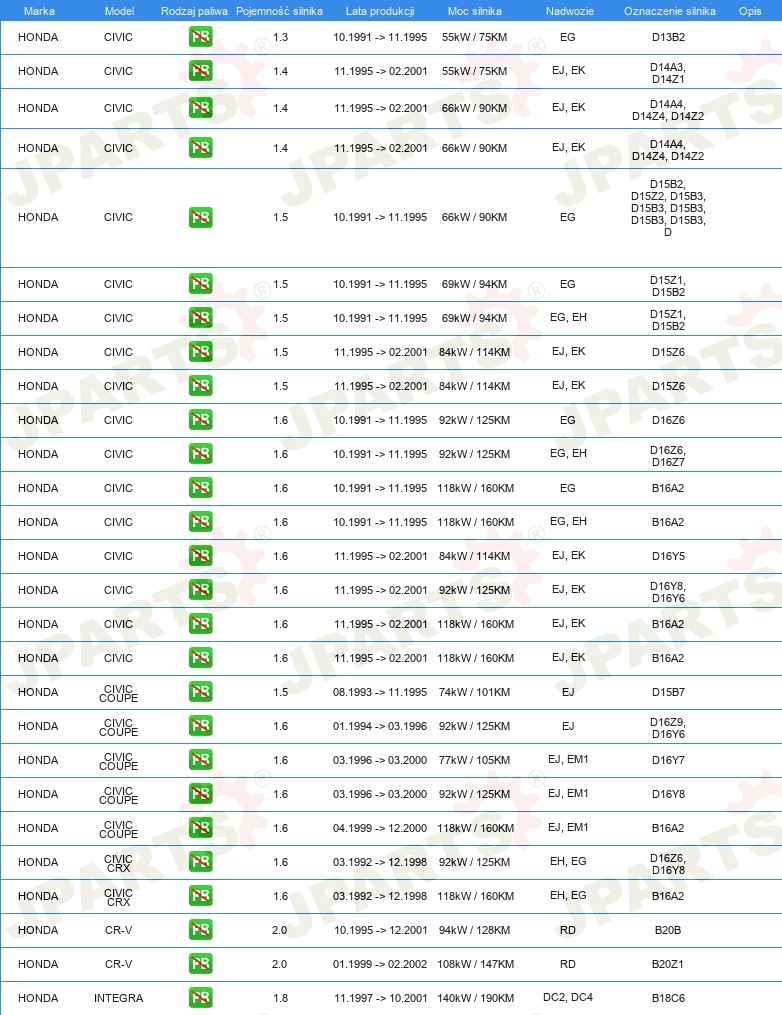
Task: Click fuel icon for 69kW Civic with EG body only
Action: pos(201,284)
